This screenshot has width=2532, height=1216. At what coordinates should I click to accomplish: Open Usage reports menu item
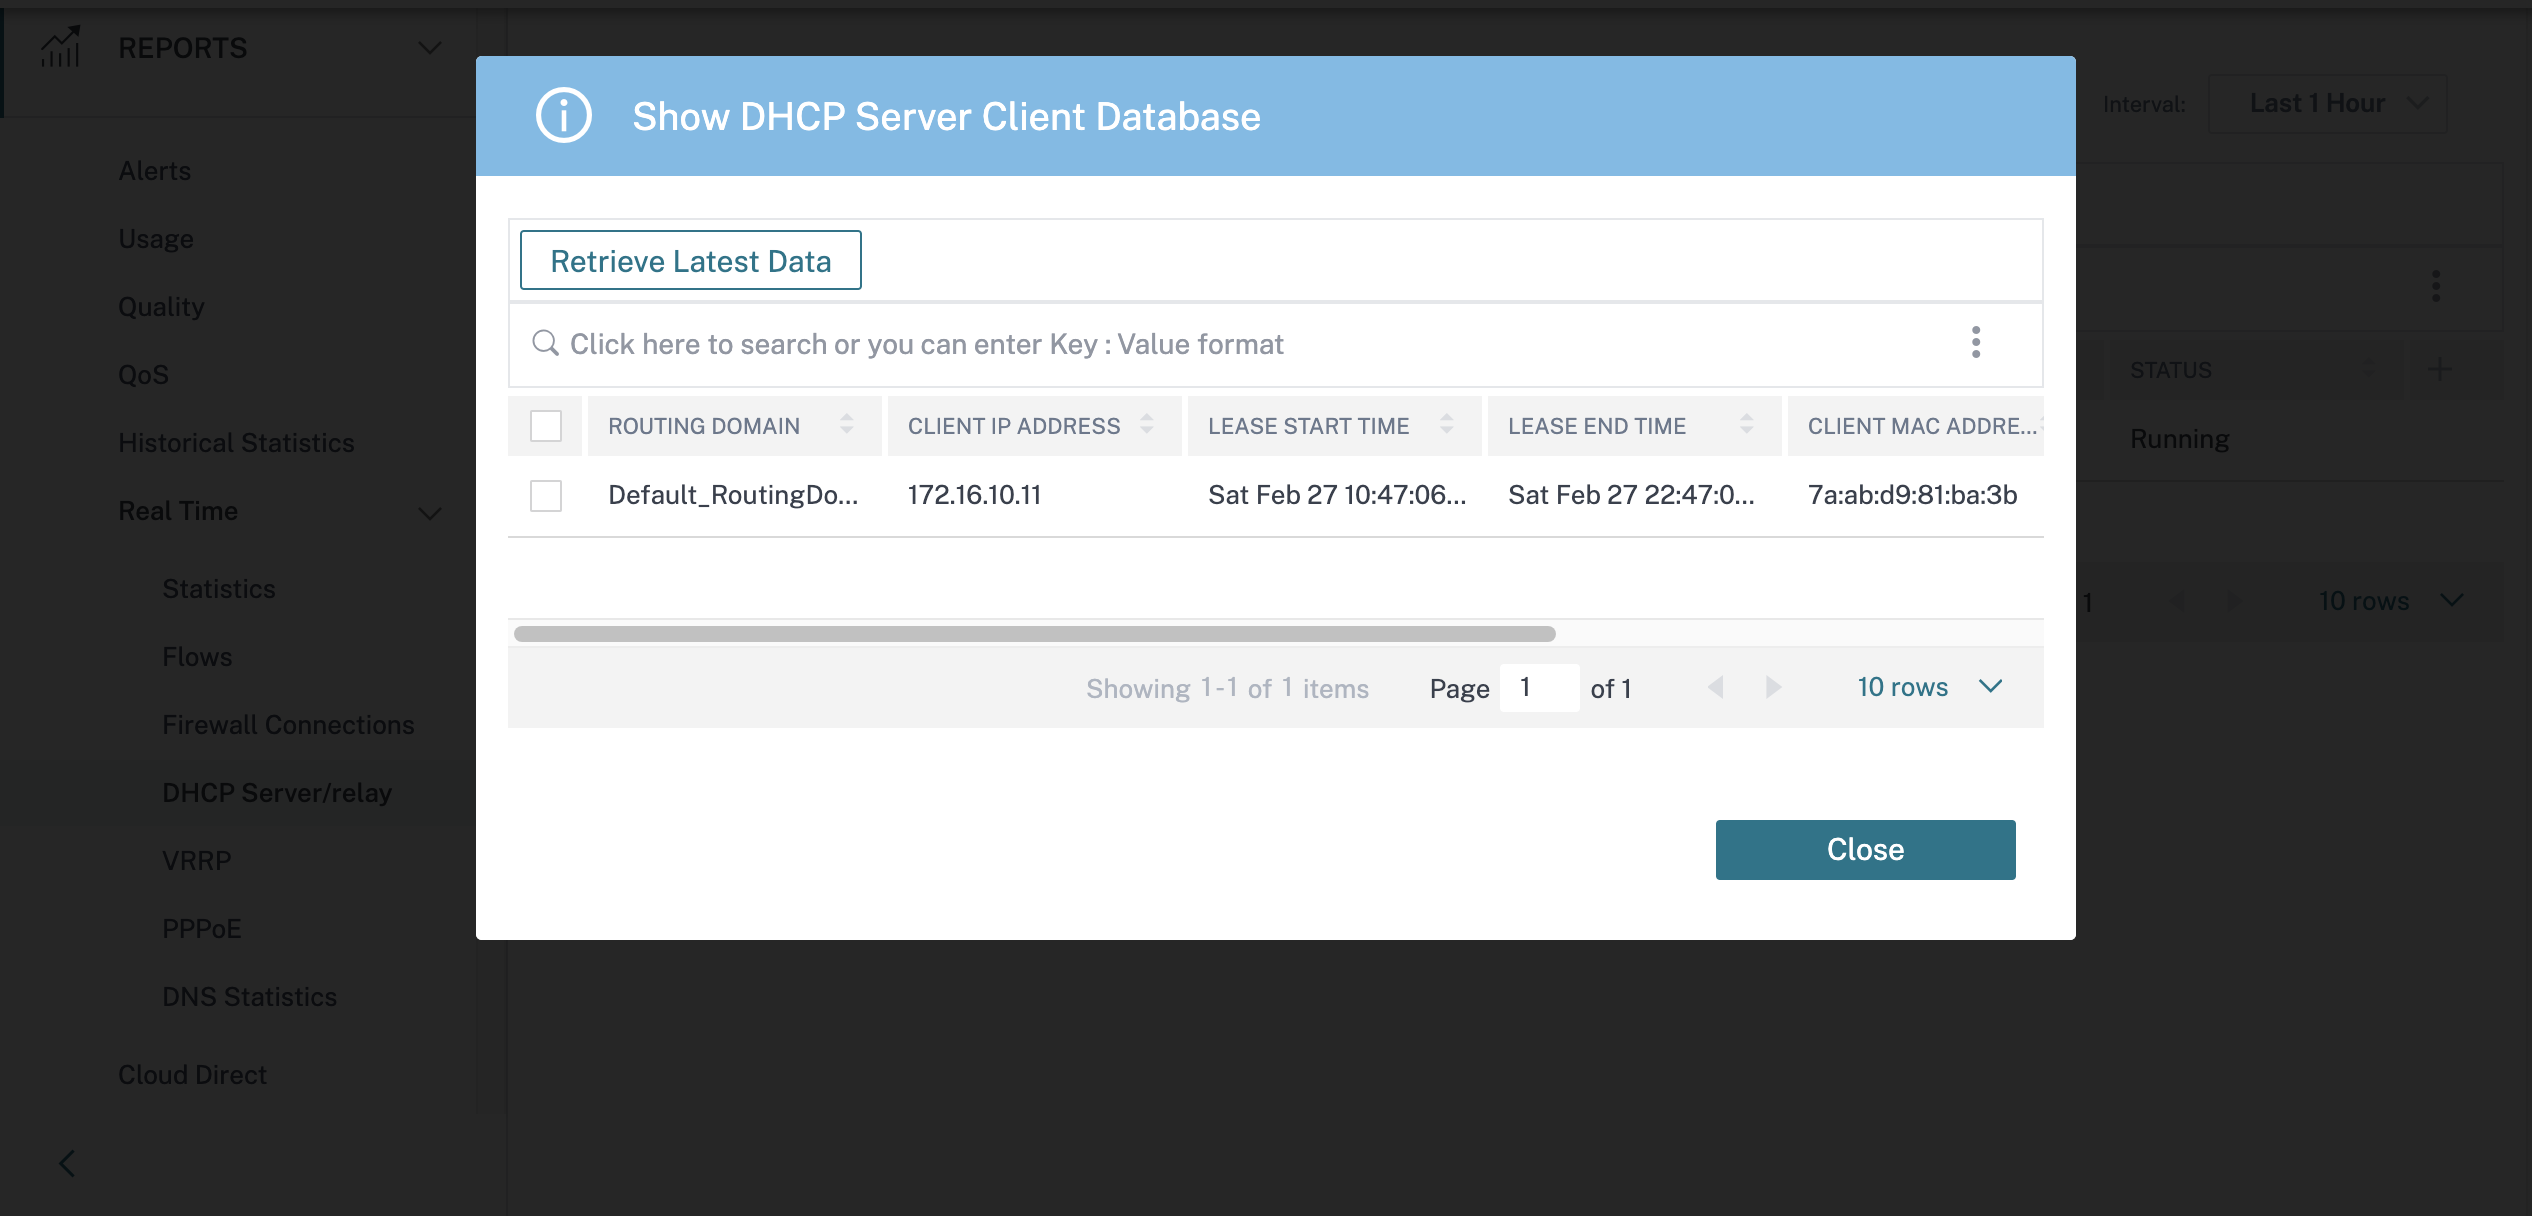[156, 239]
